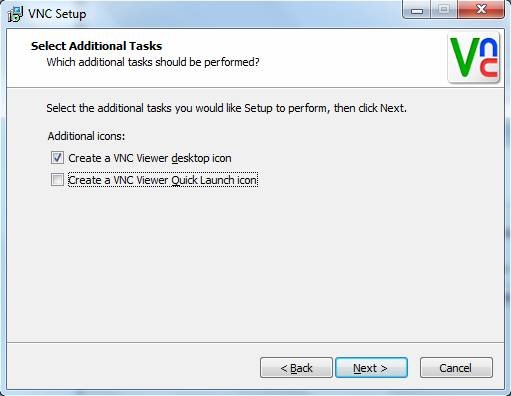Cancel the VNC setup wizard
The height and width of the screenshot is (396, 511).
456,368
